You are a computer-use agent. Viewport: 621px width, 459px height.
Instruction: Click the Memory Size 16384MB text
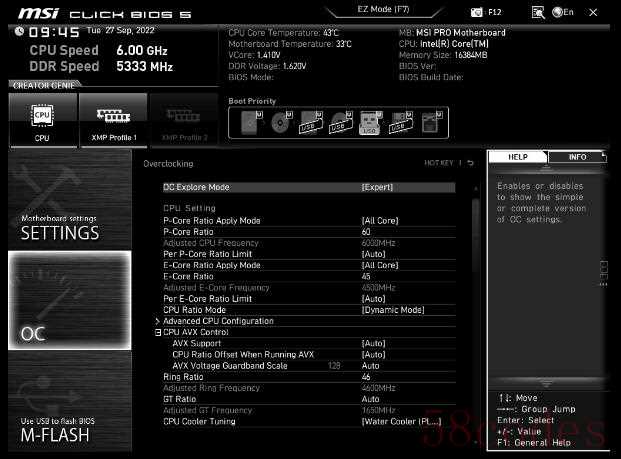pos(443,55)
